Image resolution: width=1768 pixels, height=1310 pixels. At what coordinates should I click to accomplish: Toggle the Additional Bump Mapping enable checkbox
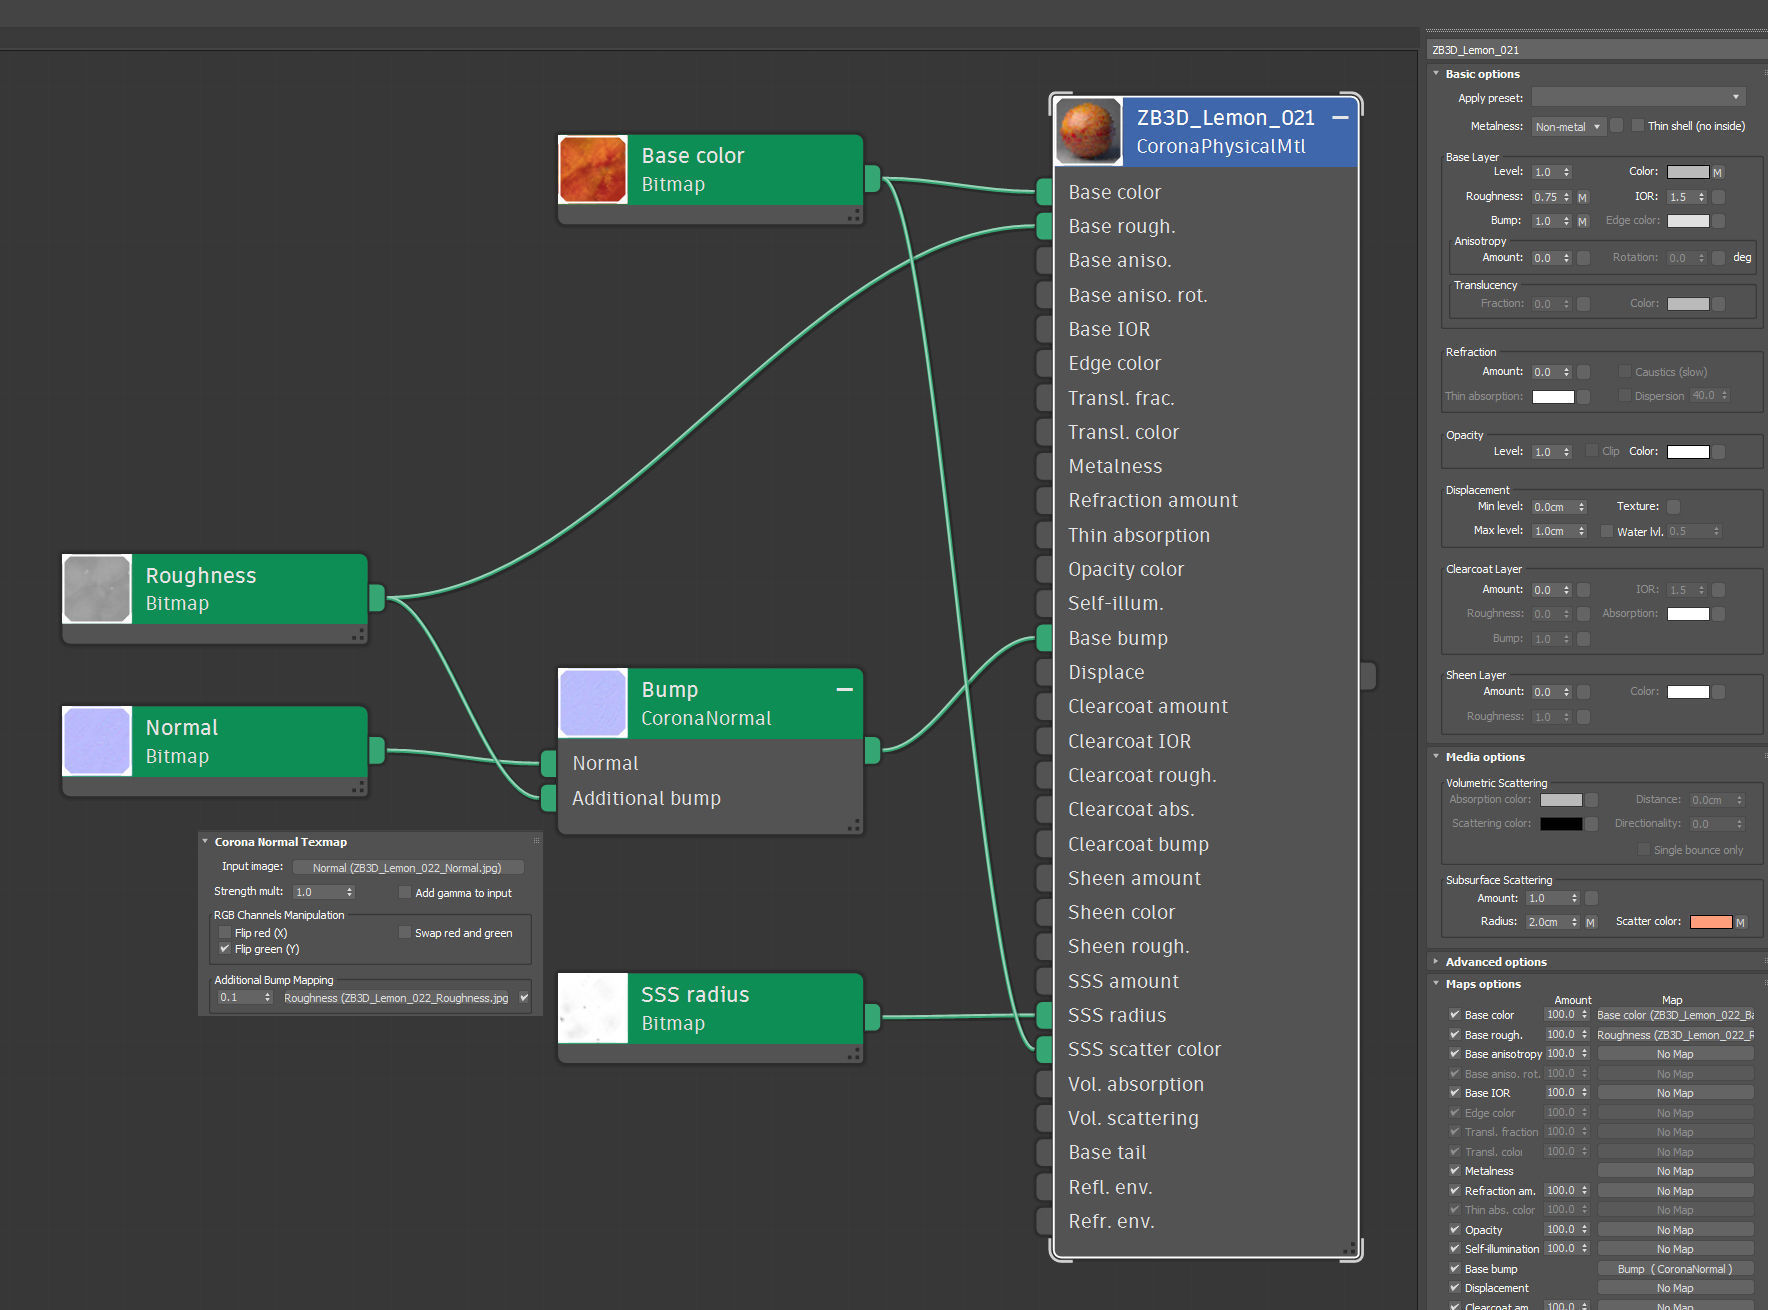tap(524, 997)
